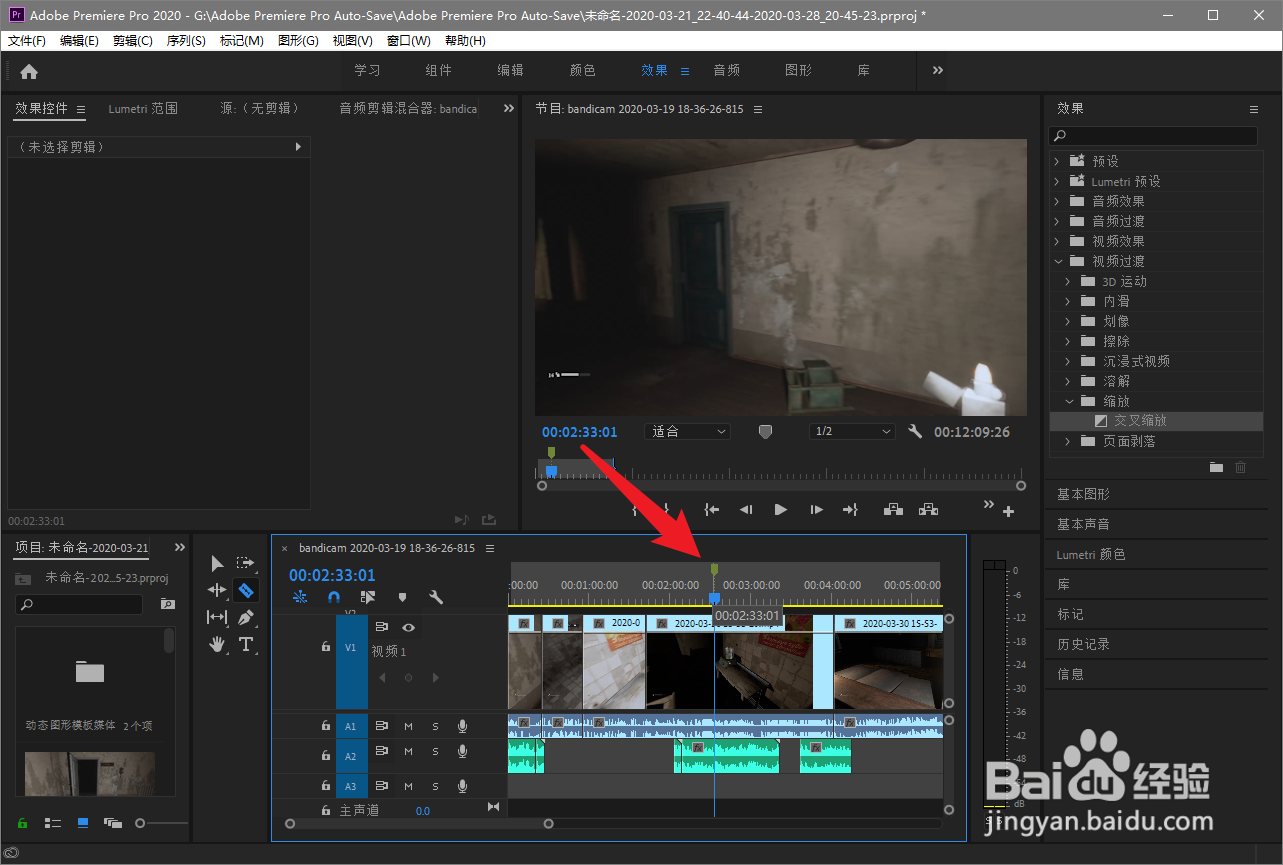Expand the 预设 effects folder
The height and width of the screenshot is (865, 1283).
[1057, 161]
